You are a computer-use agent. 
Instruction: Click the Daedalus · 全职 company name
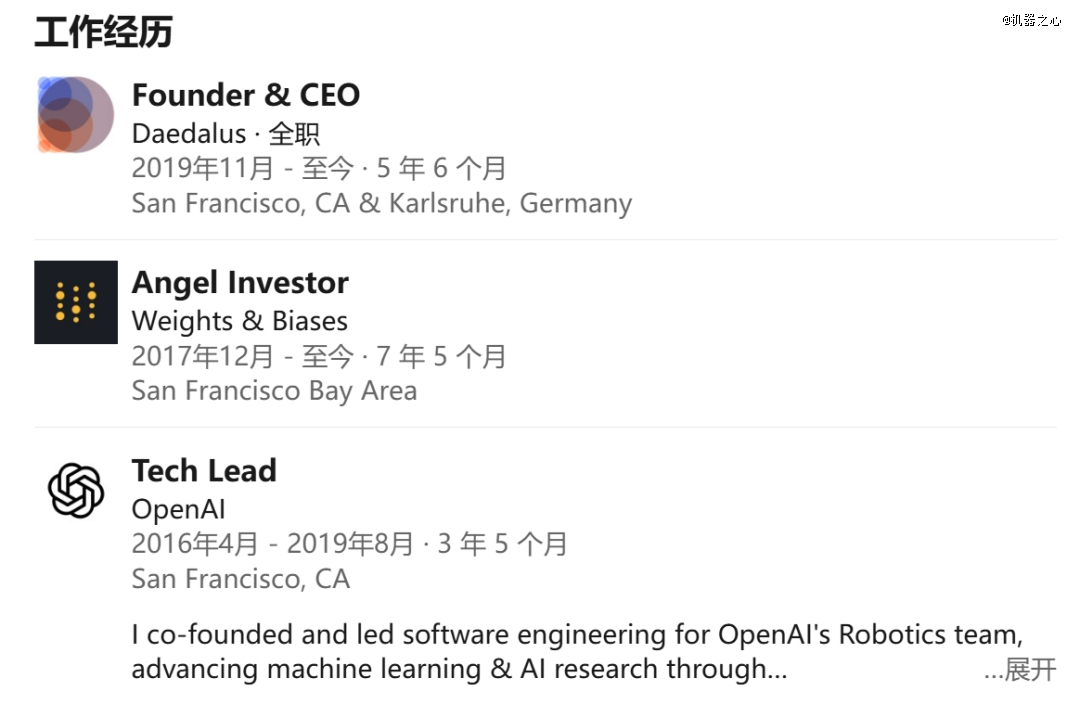pyautogui.click(x=226, y=133)
